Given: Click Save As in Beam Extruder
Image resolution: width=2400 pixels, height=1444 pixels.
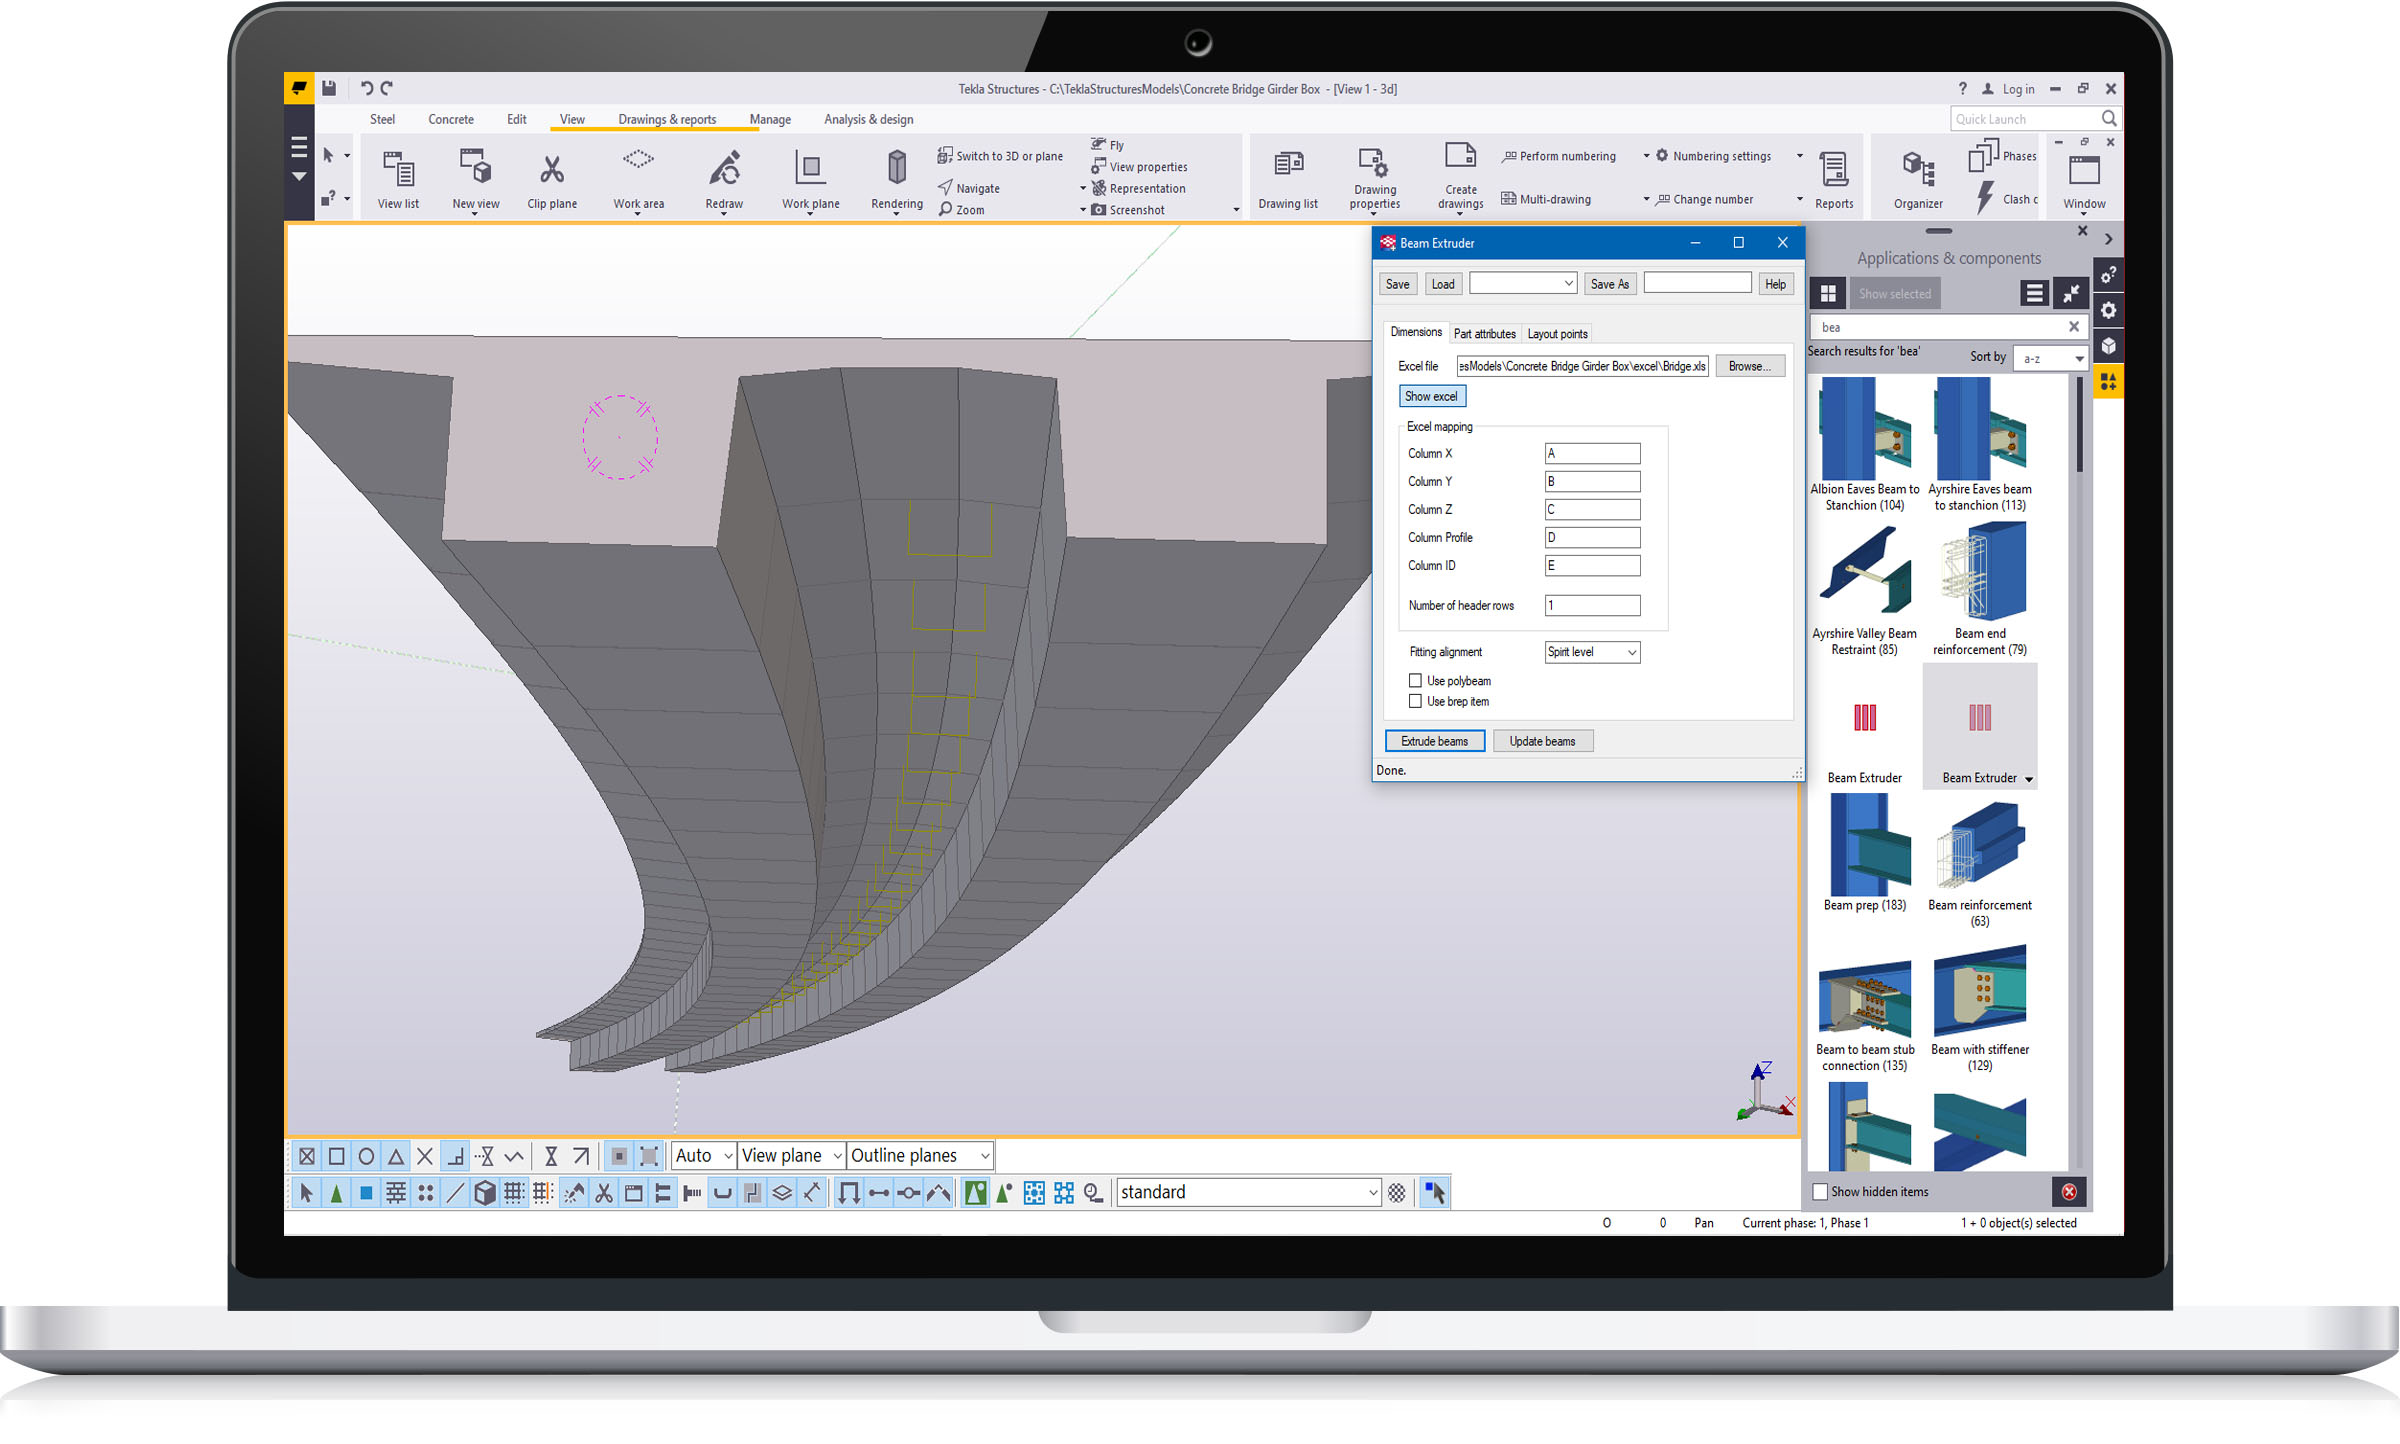Looking at the screenshot, I should (1609, 284).
